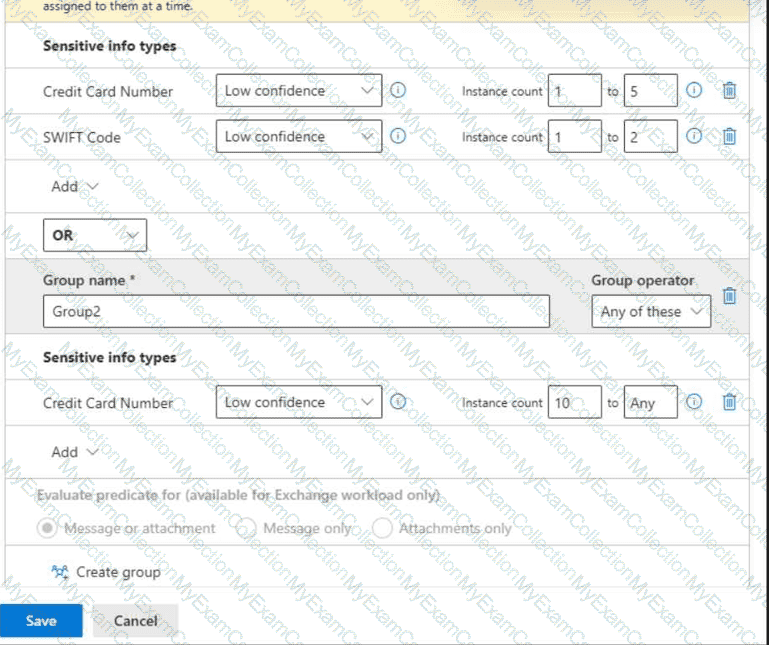769x645 pixels.
Task: Open Group operator 'Any of these' dropdown
Action: [x=651, y=312]
